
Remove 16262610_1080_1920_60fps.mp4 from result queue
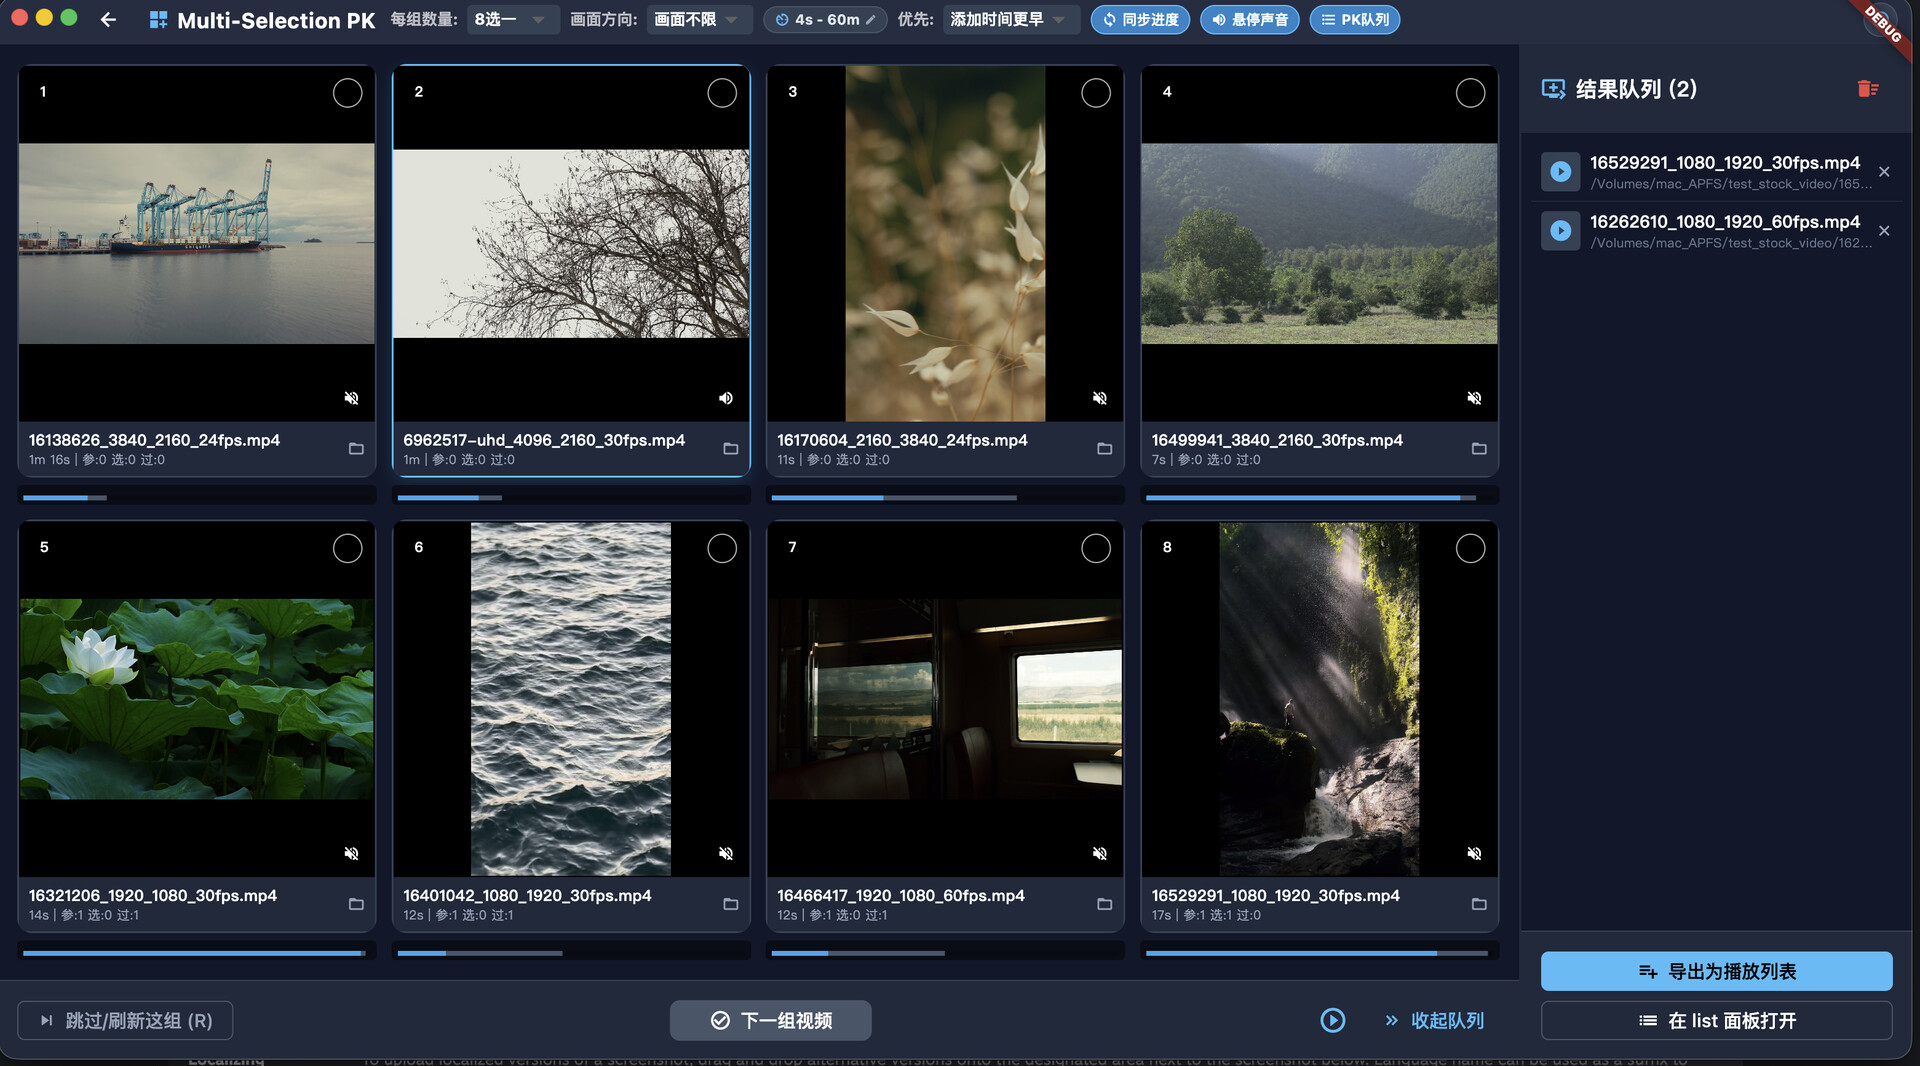pyautogui.click(x=1884, y=231)
